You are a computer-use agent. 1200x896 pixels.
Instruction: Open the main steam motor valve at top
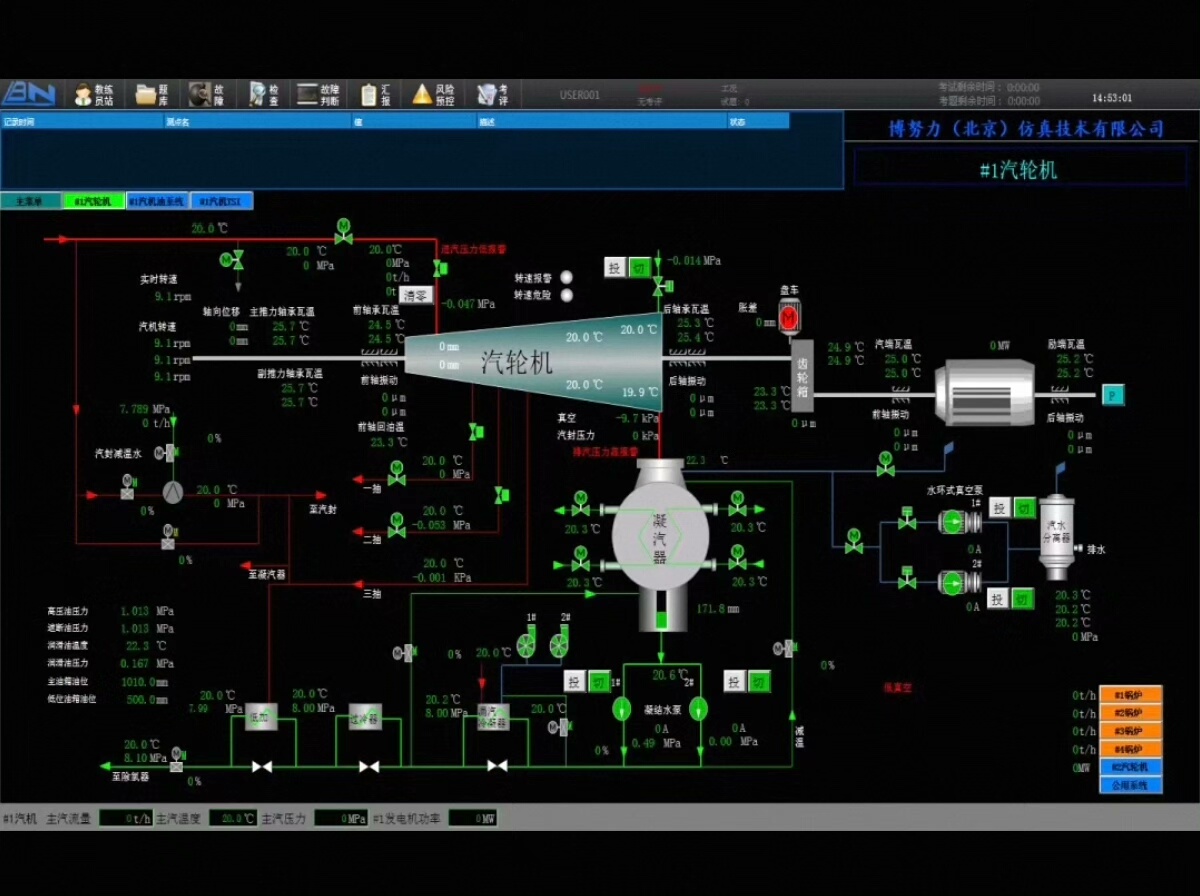tap(343, 232)
